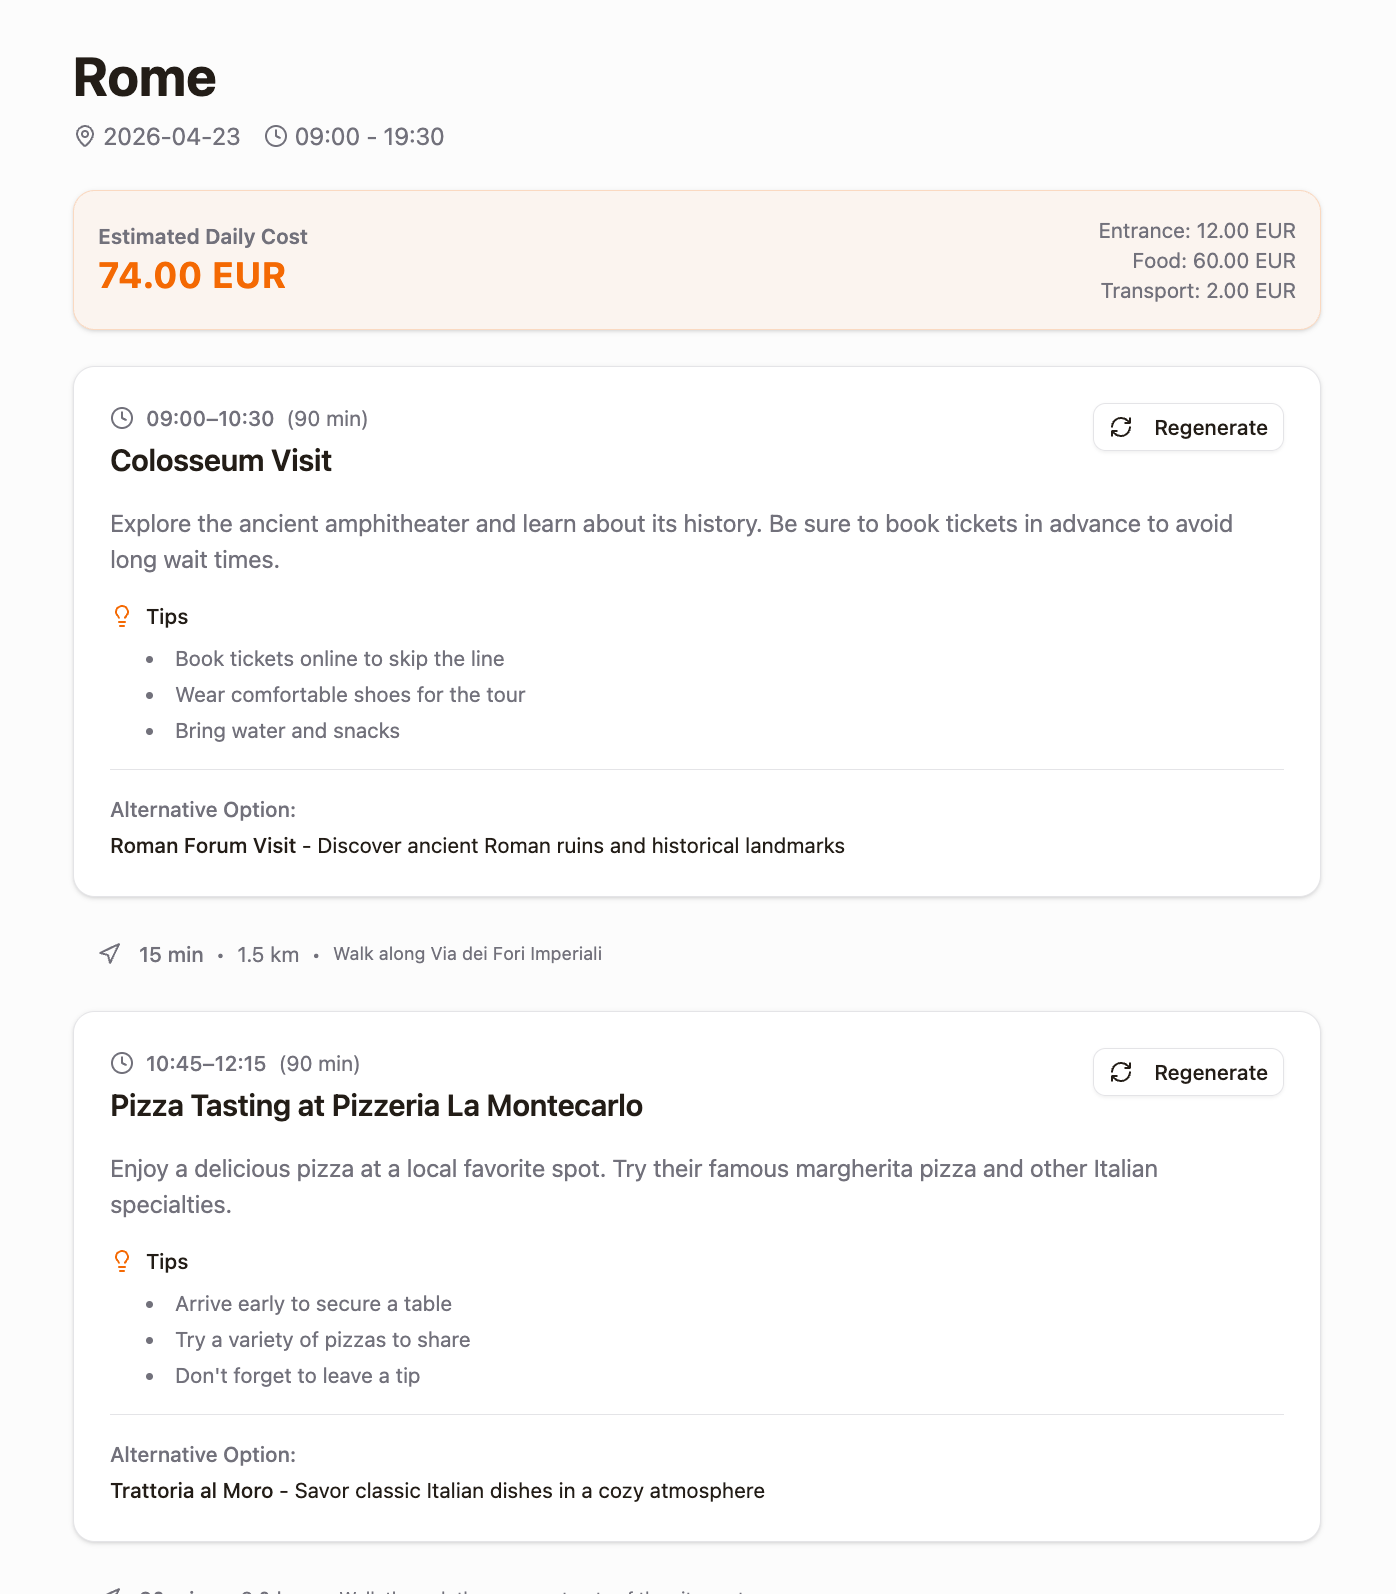Screen dimensions: 1396x1594
Task: Click the lightbulb Tips icon under Colosseum Visit
Action: 122,616
